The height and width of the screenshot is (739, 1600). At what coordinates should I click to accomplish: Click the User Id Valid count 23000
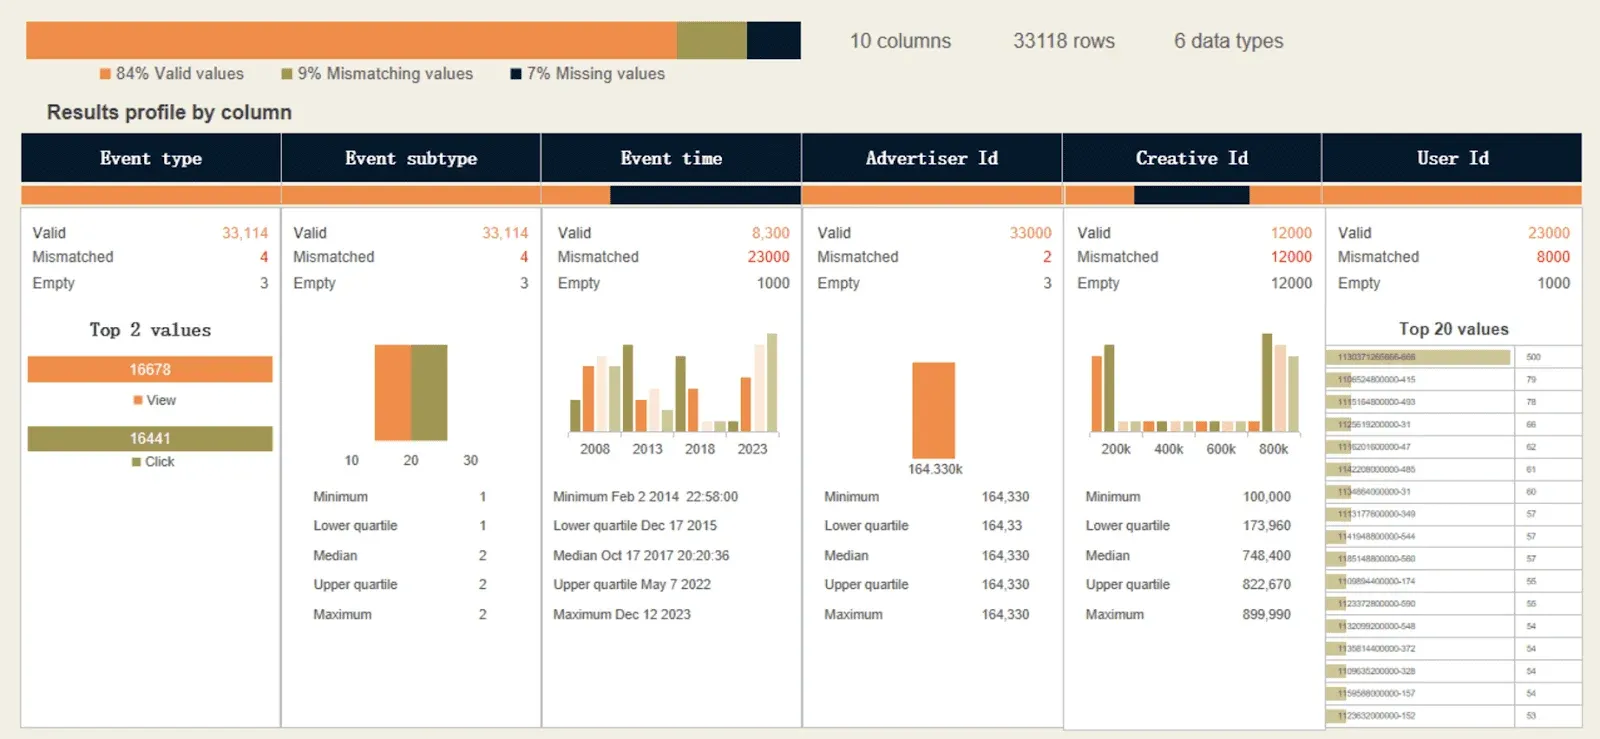(1548, 233)
